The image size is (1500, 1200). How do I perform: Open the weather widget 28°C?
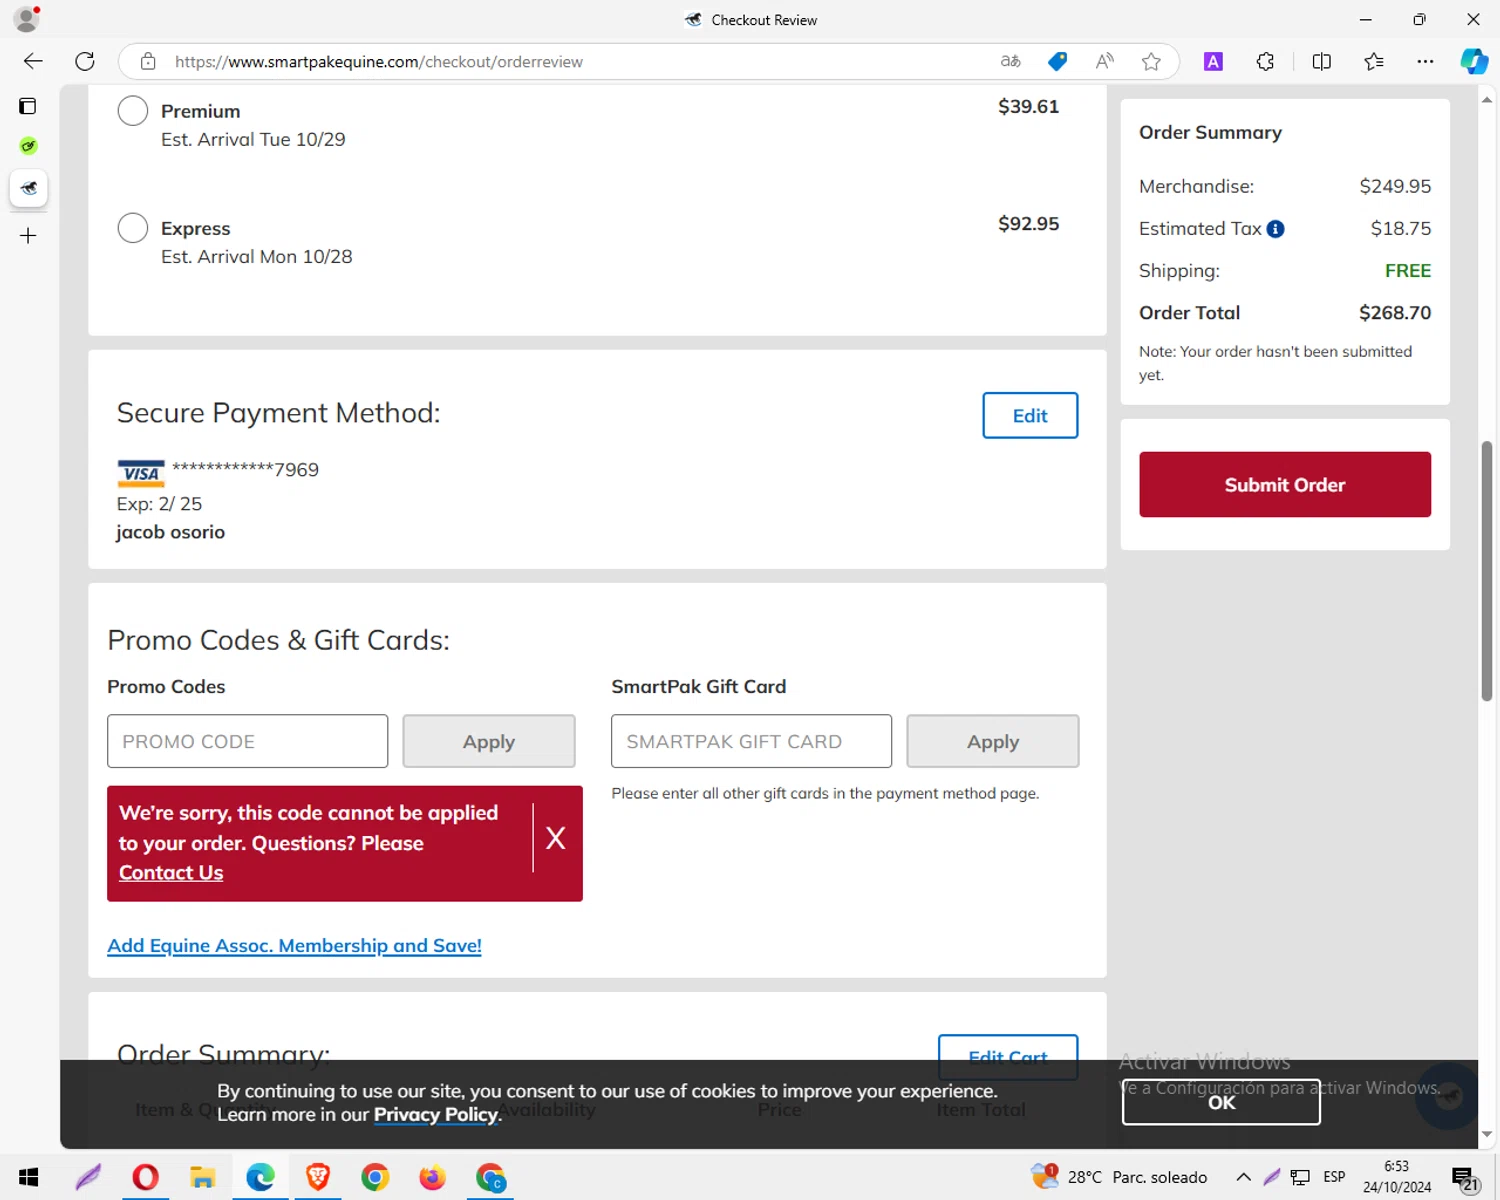[x=1119, y=1177]
